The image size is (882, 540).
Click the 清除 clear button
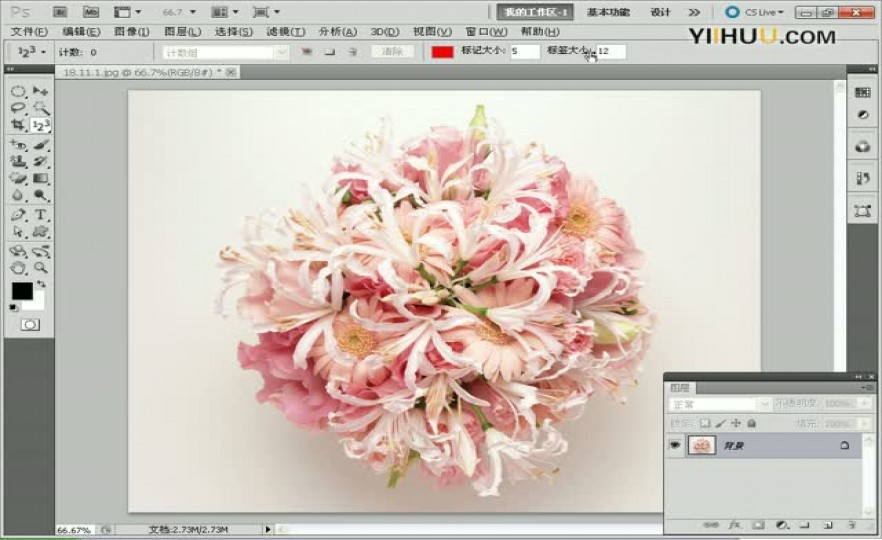point(393,52)
